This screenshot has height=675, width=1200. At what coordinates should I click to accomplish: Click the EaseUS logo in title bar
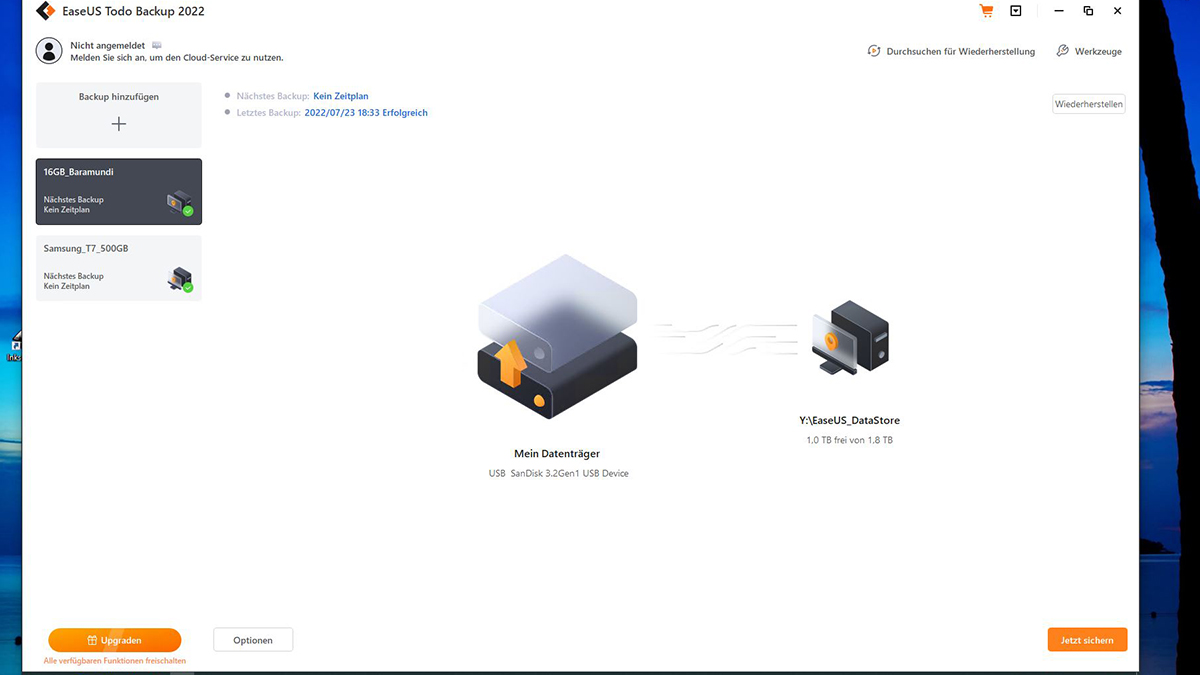44,12
